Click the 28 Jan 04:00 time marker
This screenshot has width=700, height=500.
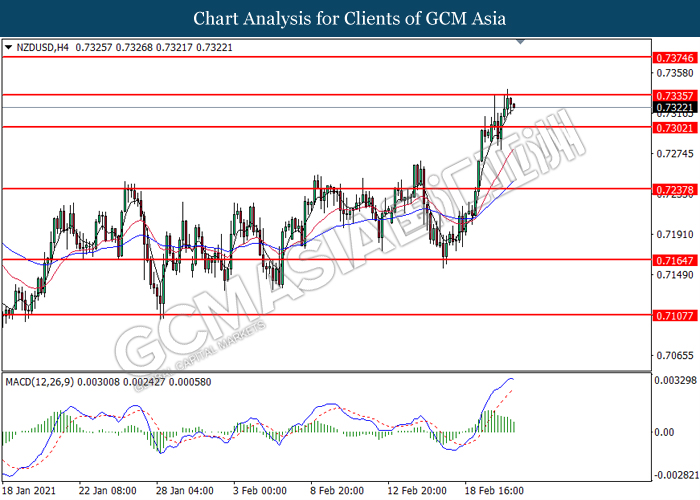click(185, 491)
